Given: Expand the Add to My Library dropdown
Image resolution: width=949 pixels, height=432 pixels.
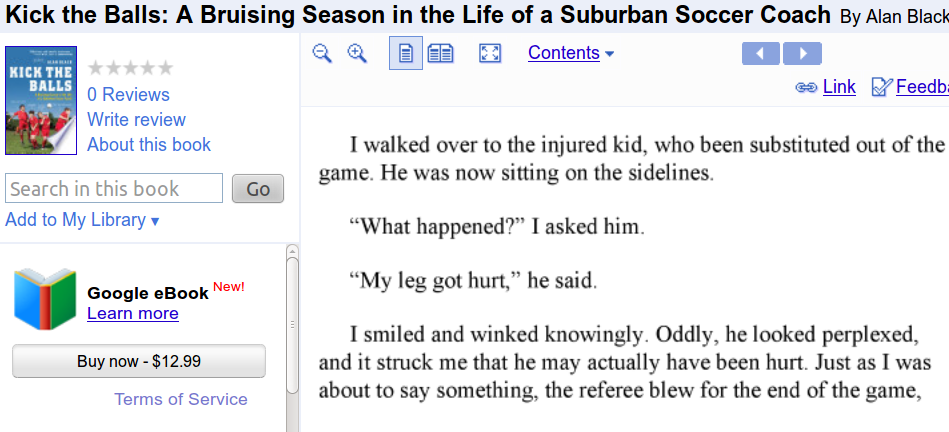Looking at the screenshot, I should click(82, 220).
